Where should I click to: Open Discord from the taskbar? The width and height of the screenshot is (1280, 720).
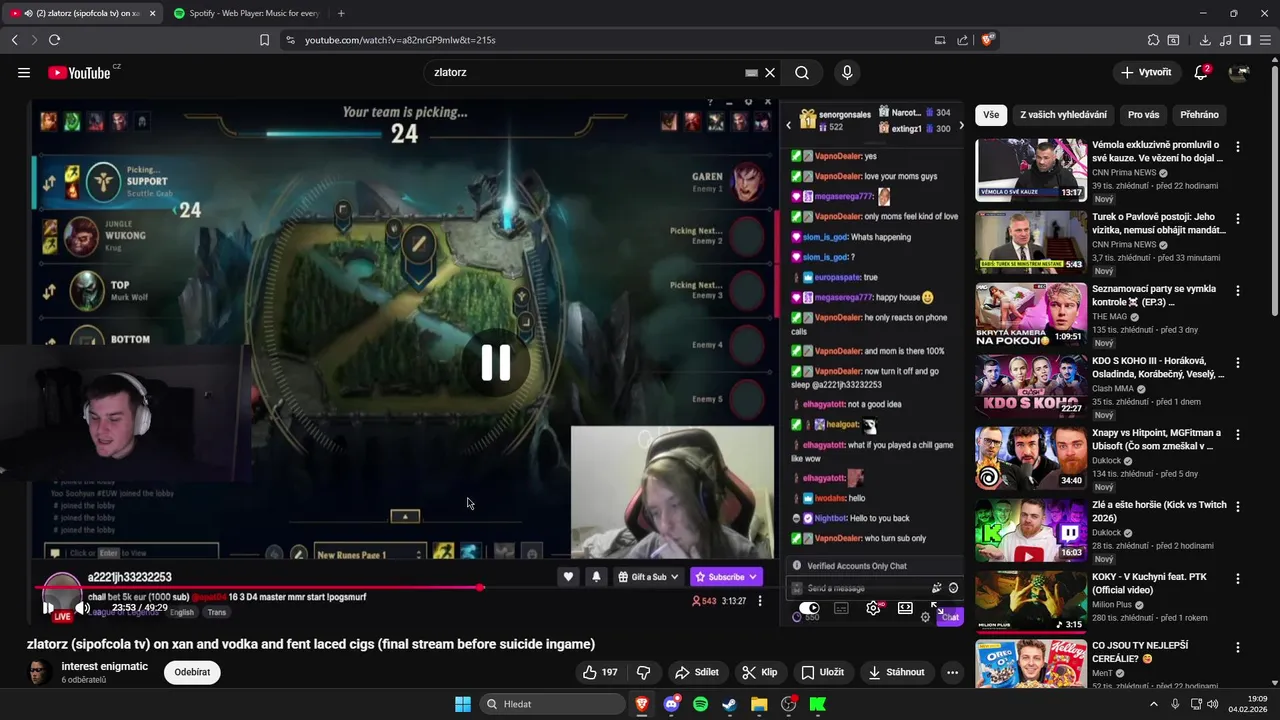pyautogui.click(x=671, y=704)
